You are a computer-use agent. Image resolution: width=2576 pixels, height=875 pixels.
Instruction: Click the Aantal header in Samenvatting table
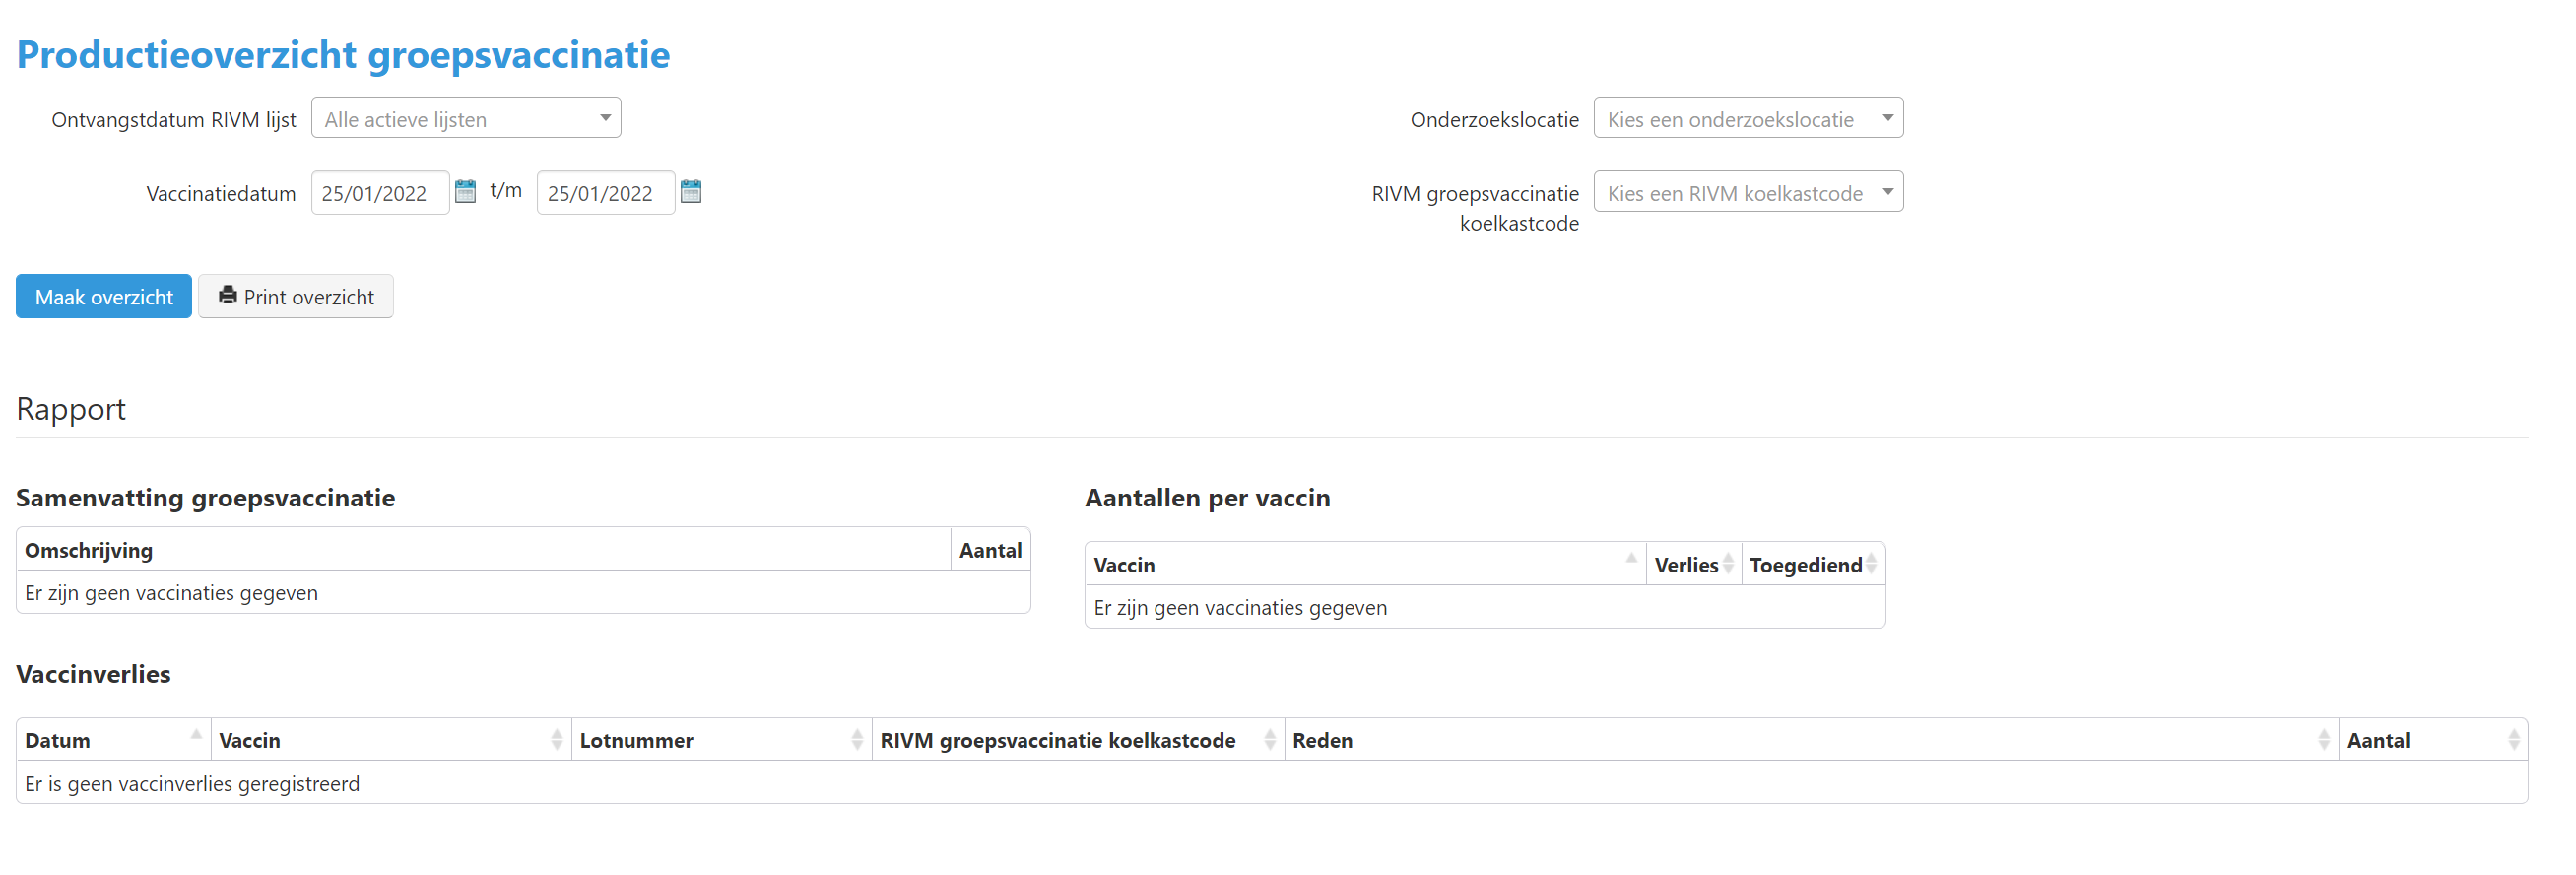(x=989, y=550)
